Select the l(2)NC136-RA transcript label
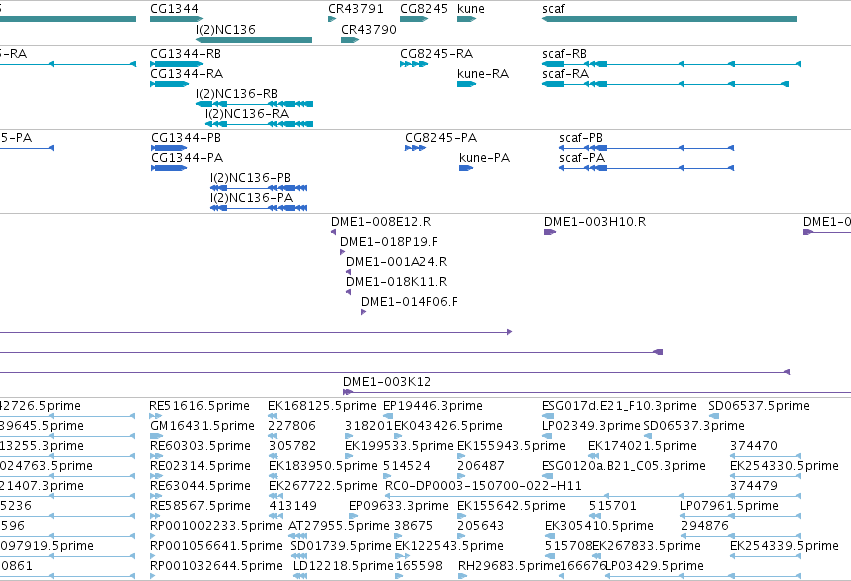The image size is (851, 581). tap(247, 113)
